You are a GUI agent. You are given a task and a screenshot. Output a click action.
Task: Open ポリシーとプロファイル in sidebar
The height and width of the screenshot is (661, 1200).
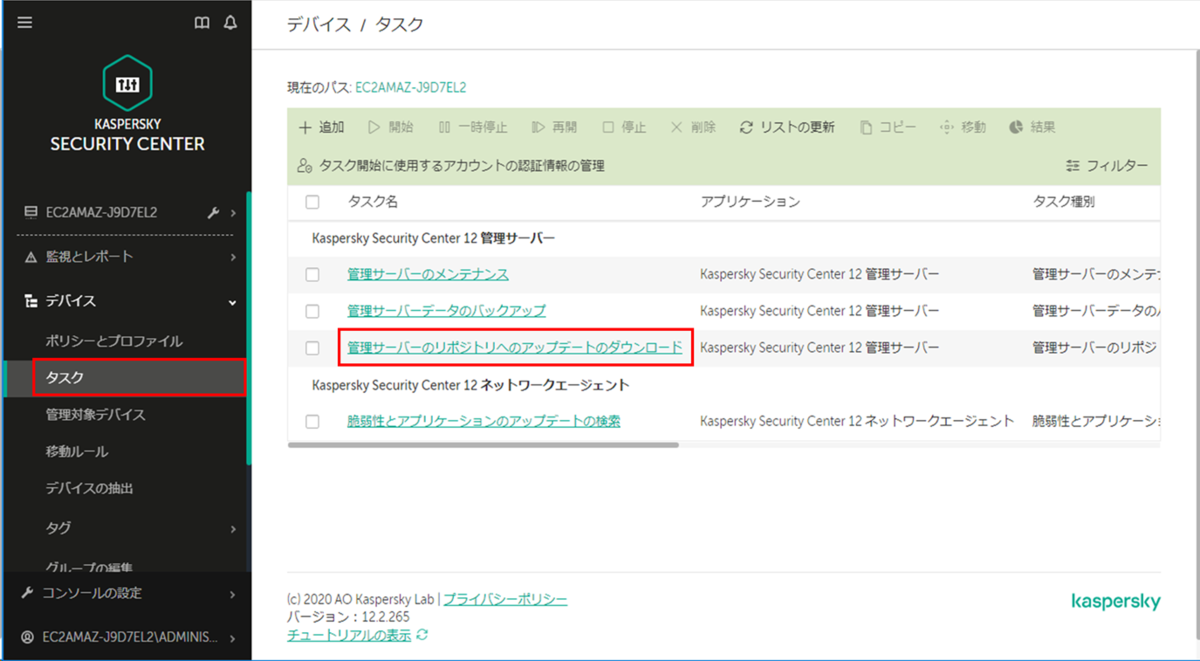point(114,341)
